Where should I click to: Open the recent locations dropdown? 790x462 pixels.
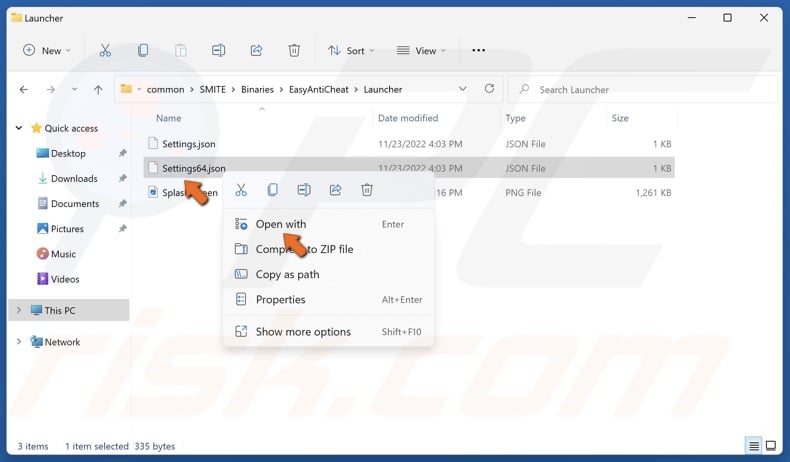(75, 90)
